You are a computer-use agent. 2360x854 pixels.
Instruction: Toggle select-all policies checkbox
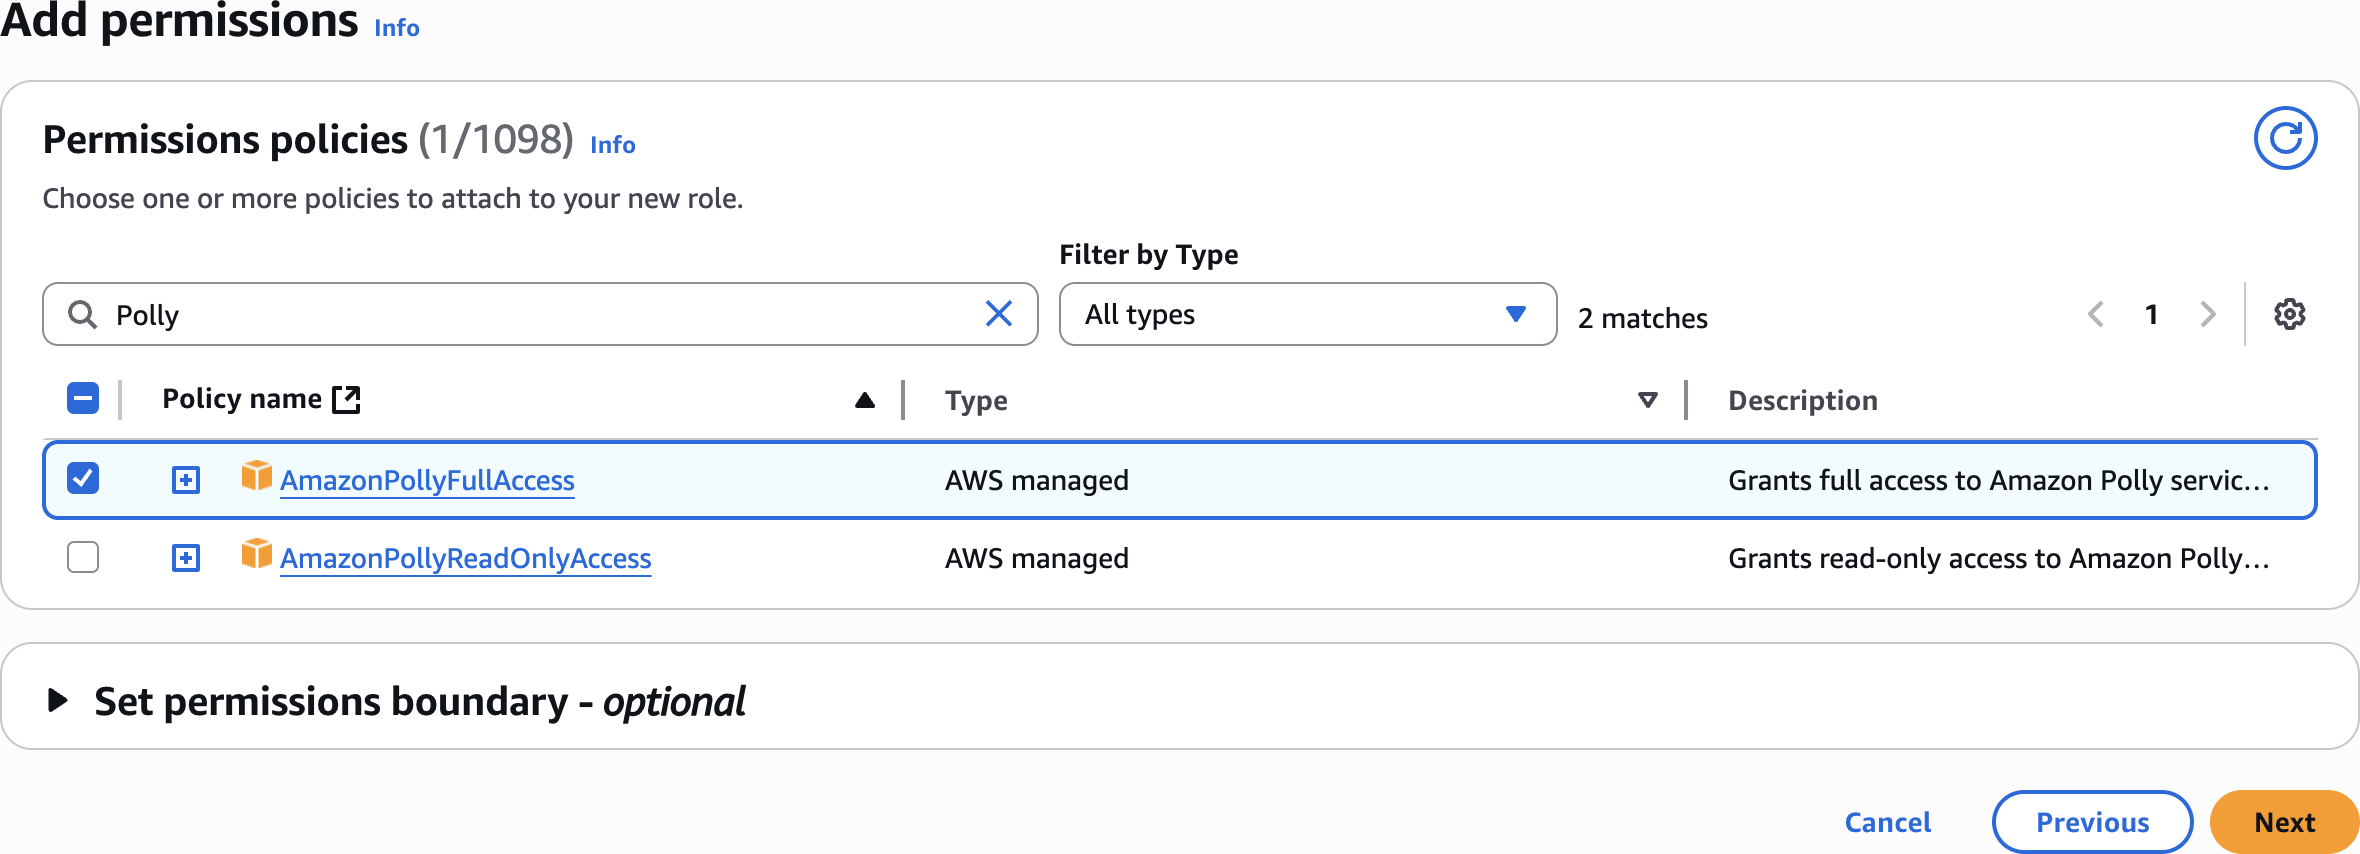coord(83,398)
